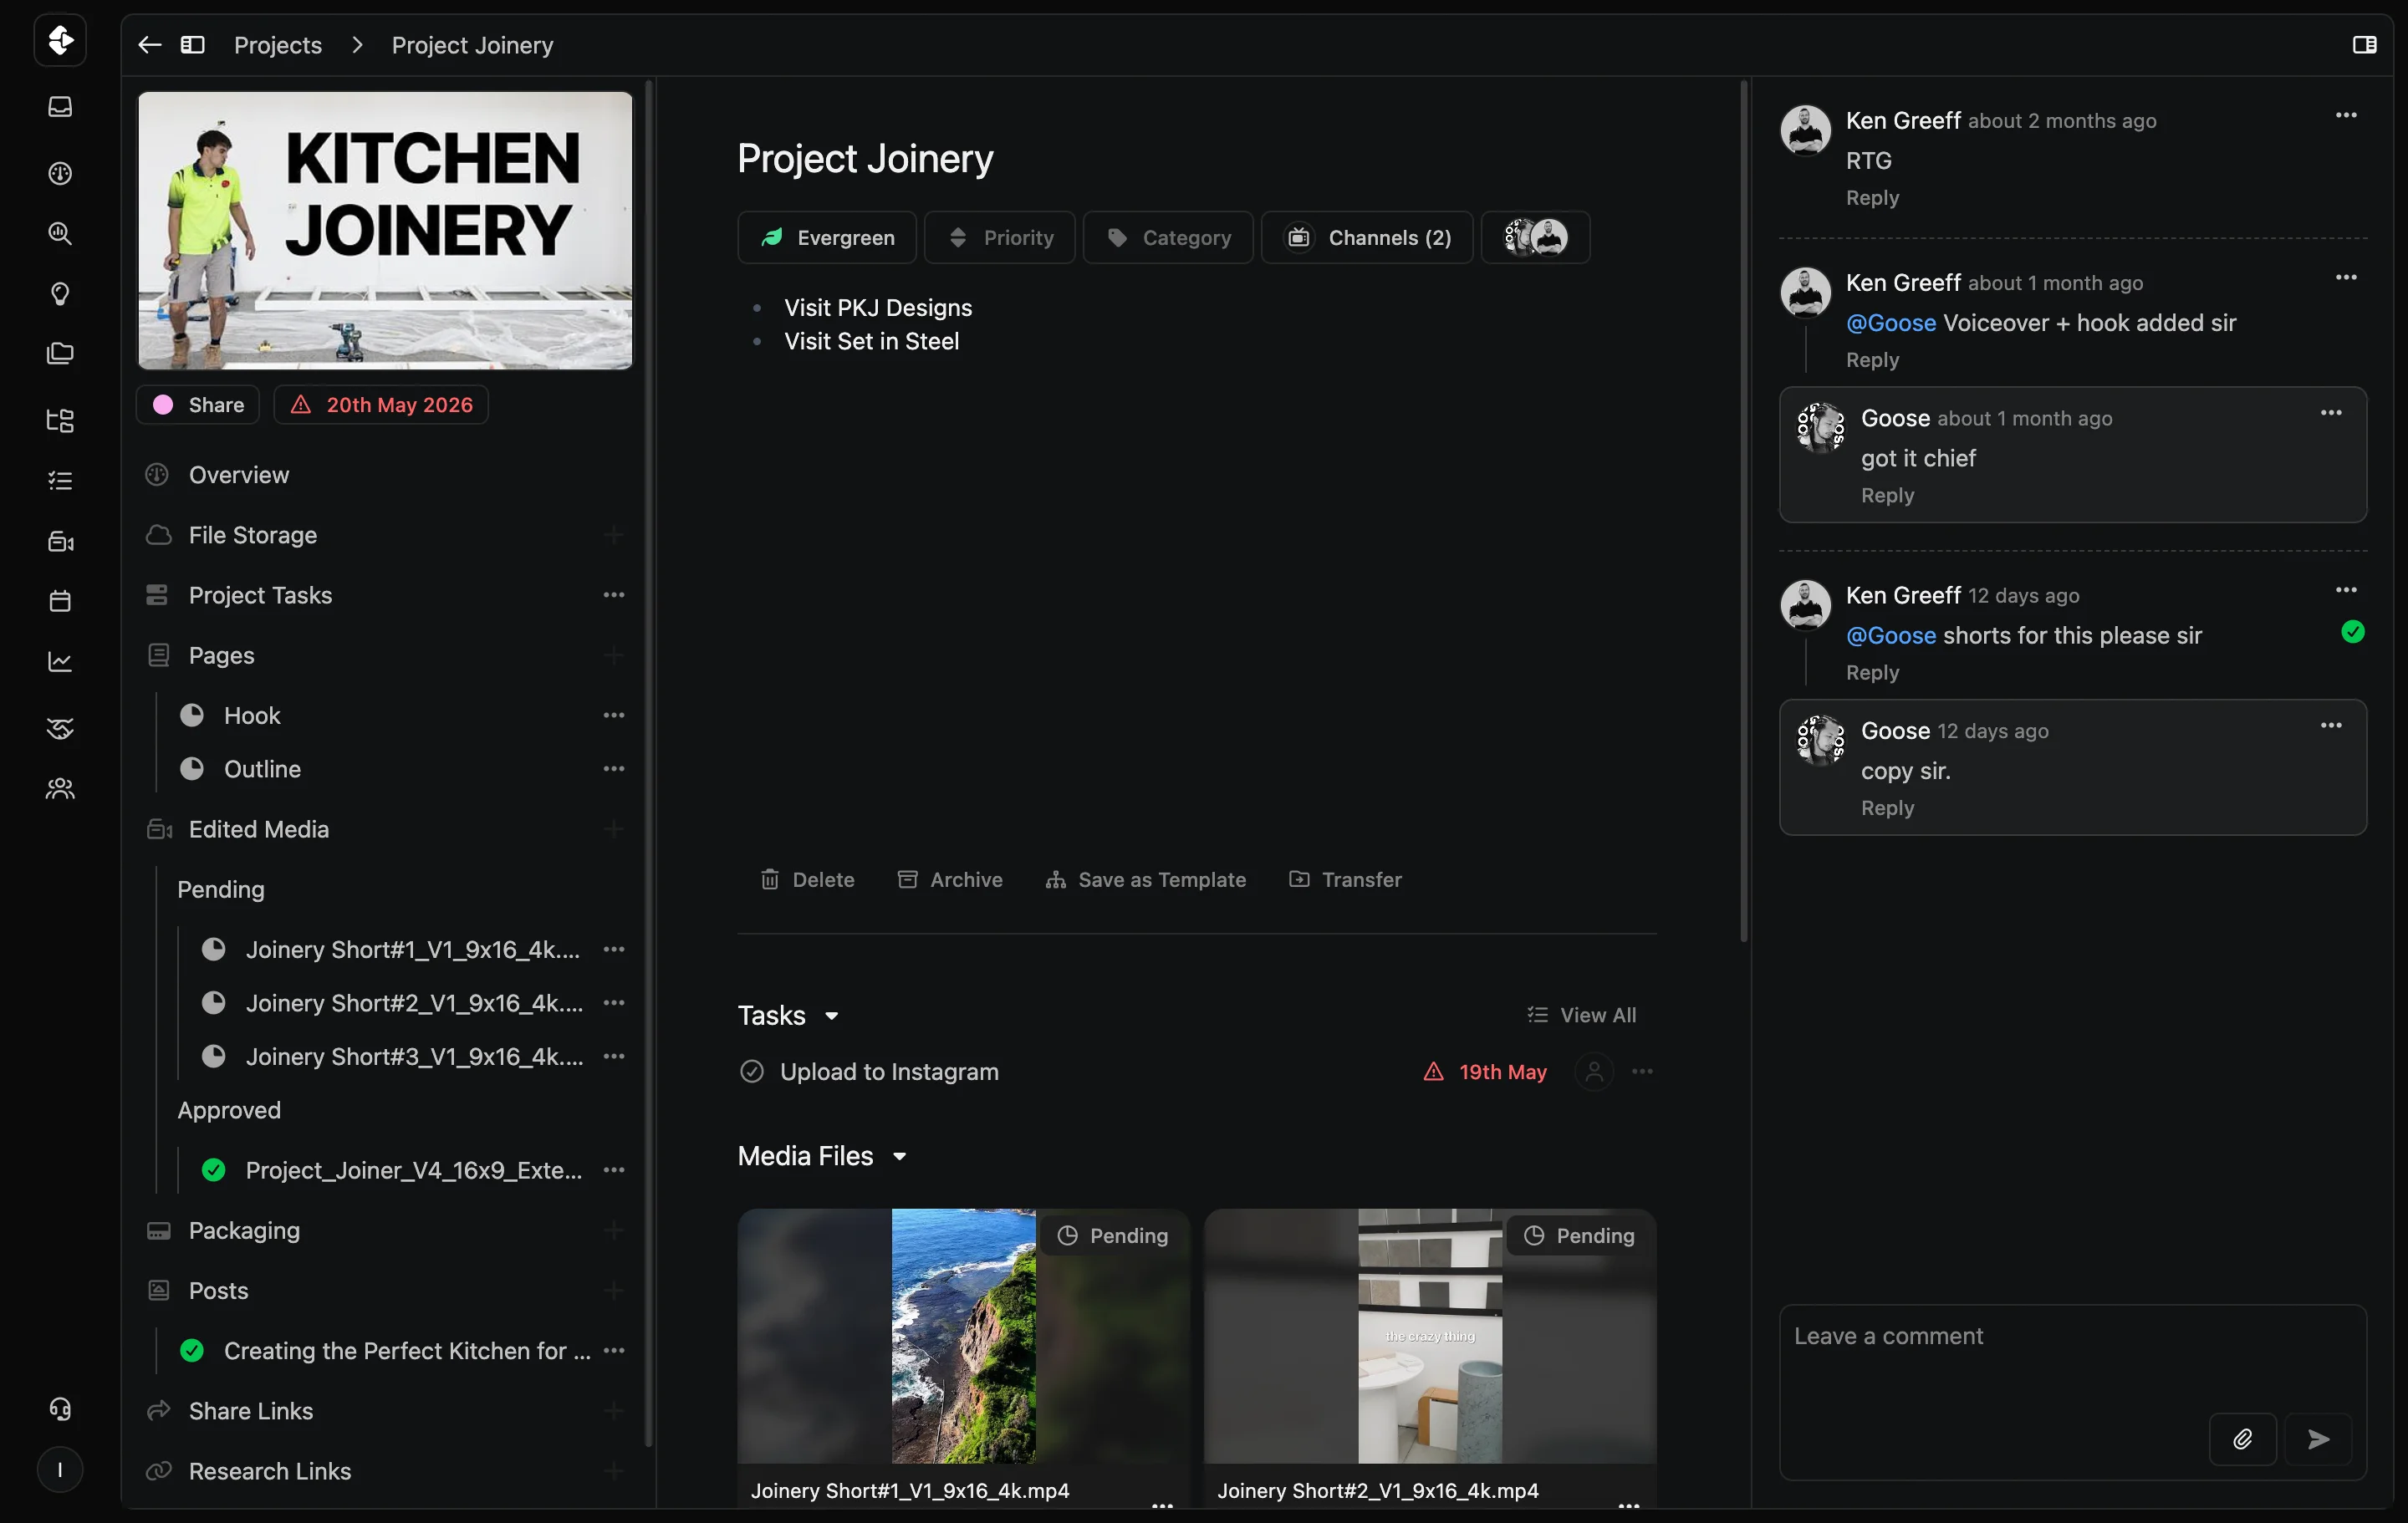
Task: Open the checklist tasks icon in rail
Action: pyautogui.click(x=60, y=480)
